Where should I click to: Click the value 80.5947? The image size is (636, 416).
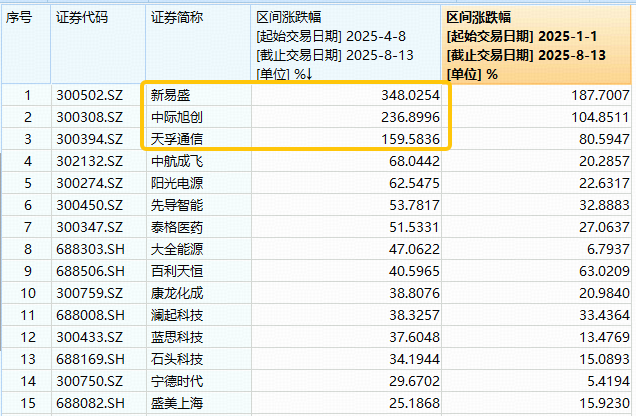604,139
